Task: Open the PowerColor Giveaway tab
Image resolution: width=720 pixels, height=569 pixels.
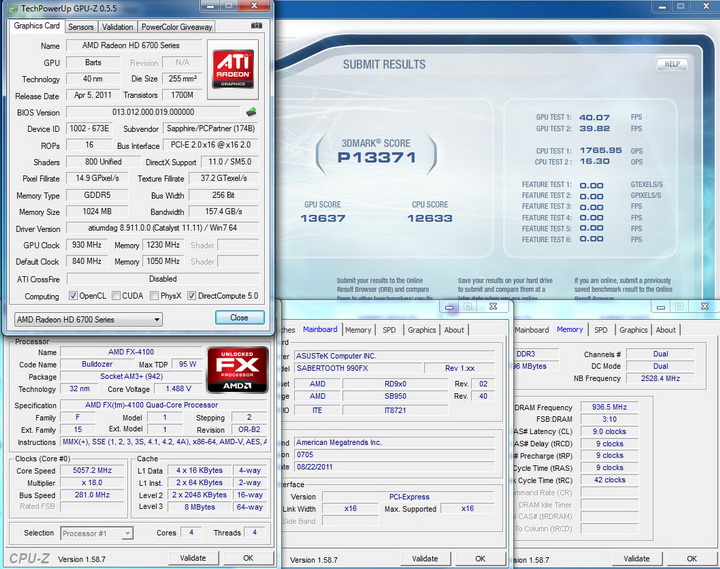Action: point(177,27)
